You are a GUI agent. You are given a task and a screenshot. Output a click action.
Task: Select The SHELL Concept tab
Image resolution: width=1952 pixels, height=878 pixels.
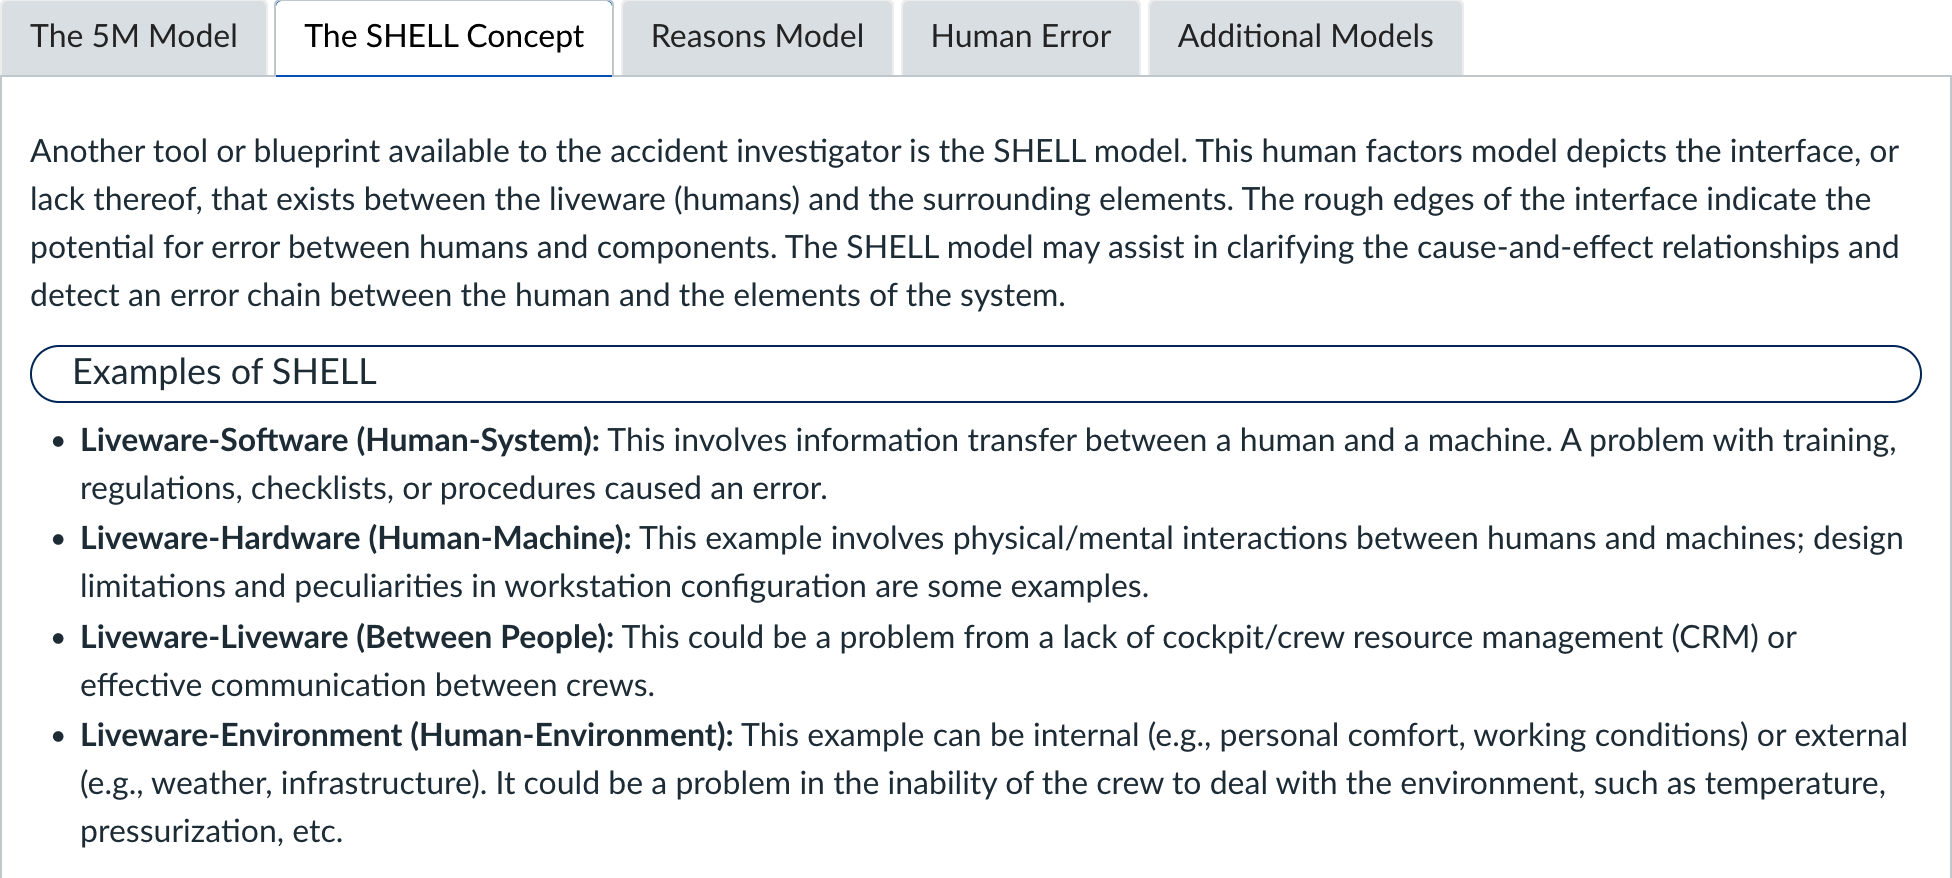click(x=444, y=37)
